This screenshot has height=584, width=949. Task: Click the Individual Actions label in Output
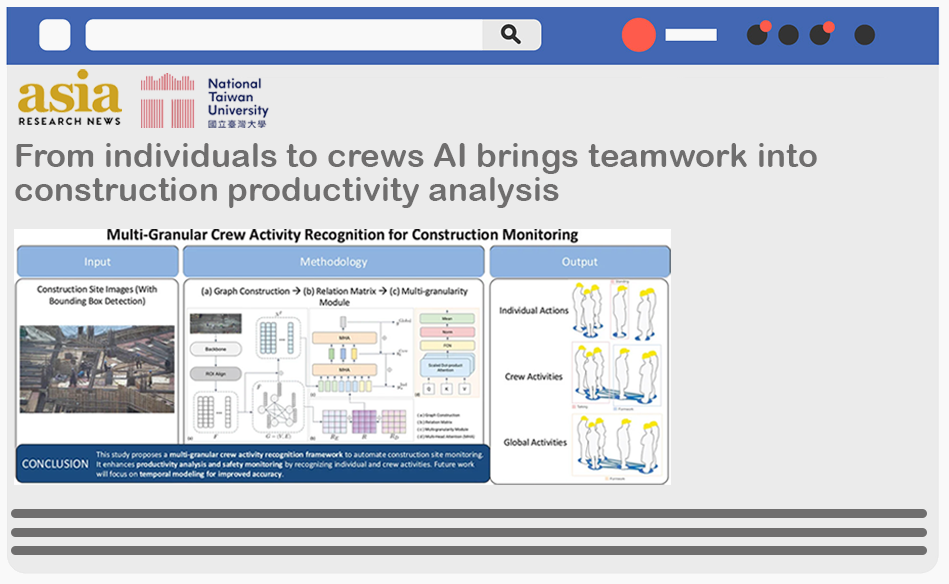(533, 311)
